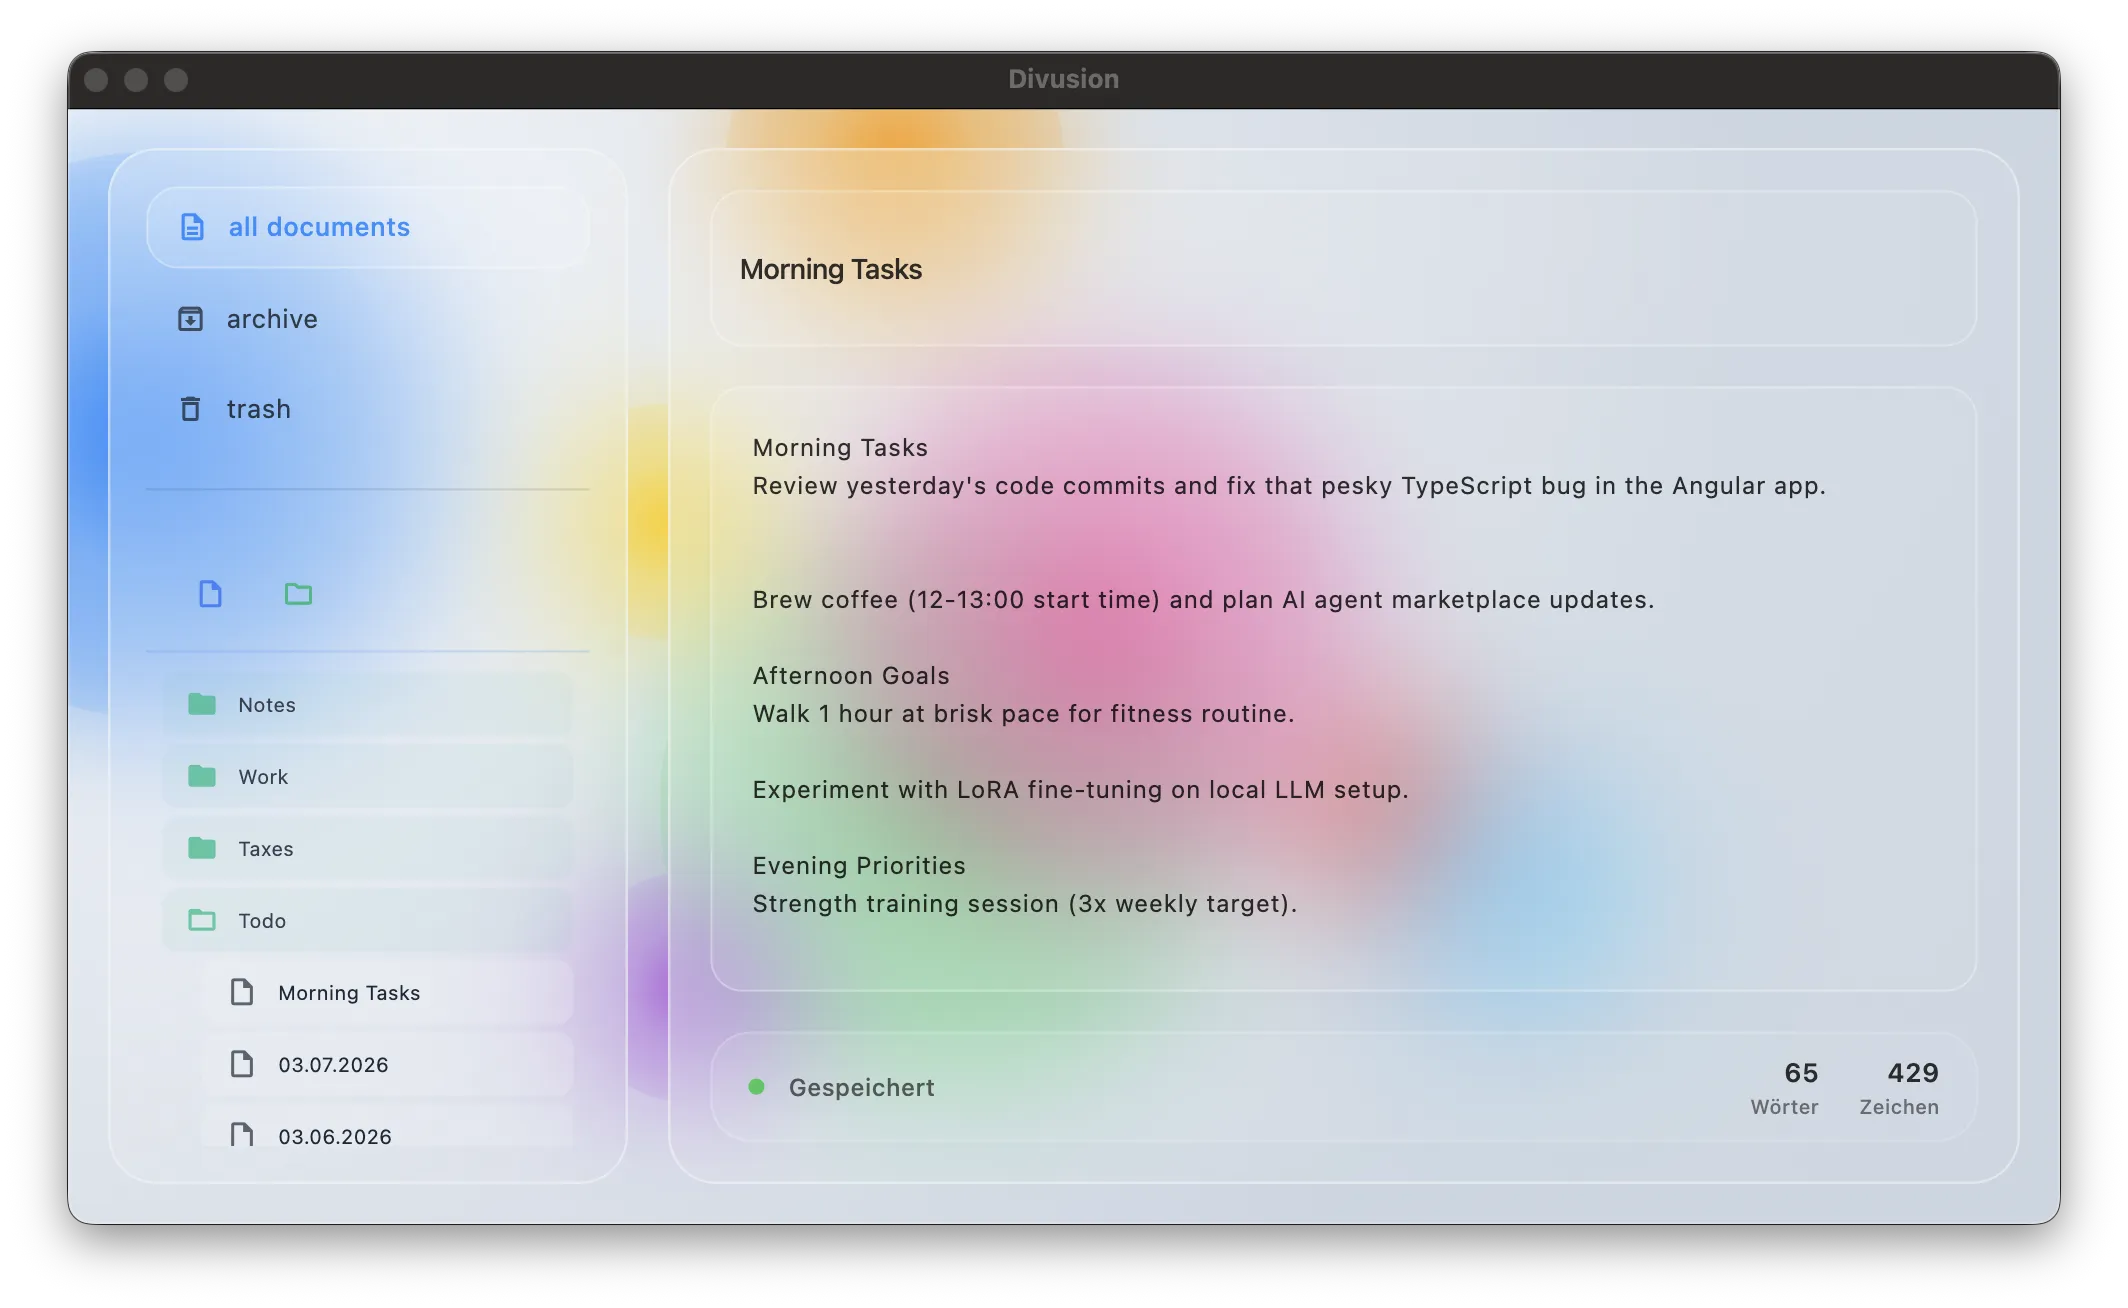Click the archive box icon

(190, 319)
